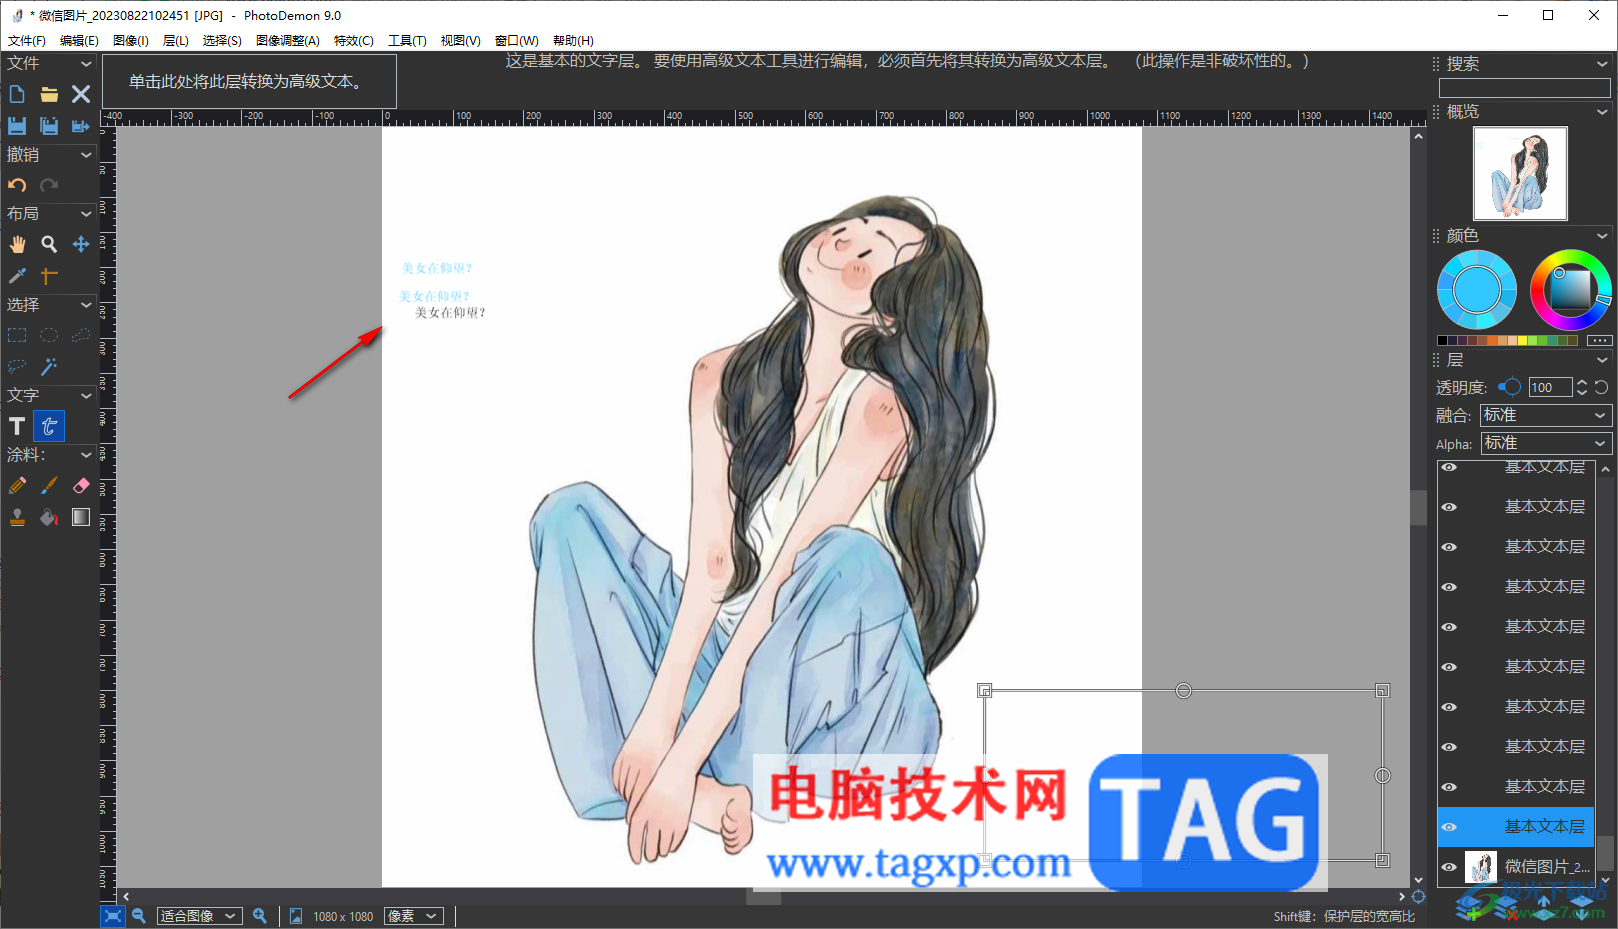Screen dimensions: 1618x929
Task: Reset layer opacity with the circular arrow
Action: click(1601, 387)
